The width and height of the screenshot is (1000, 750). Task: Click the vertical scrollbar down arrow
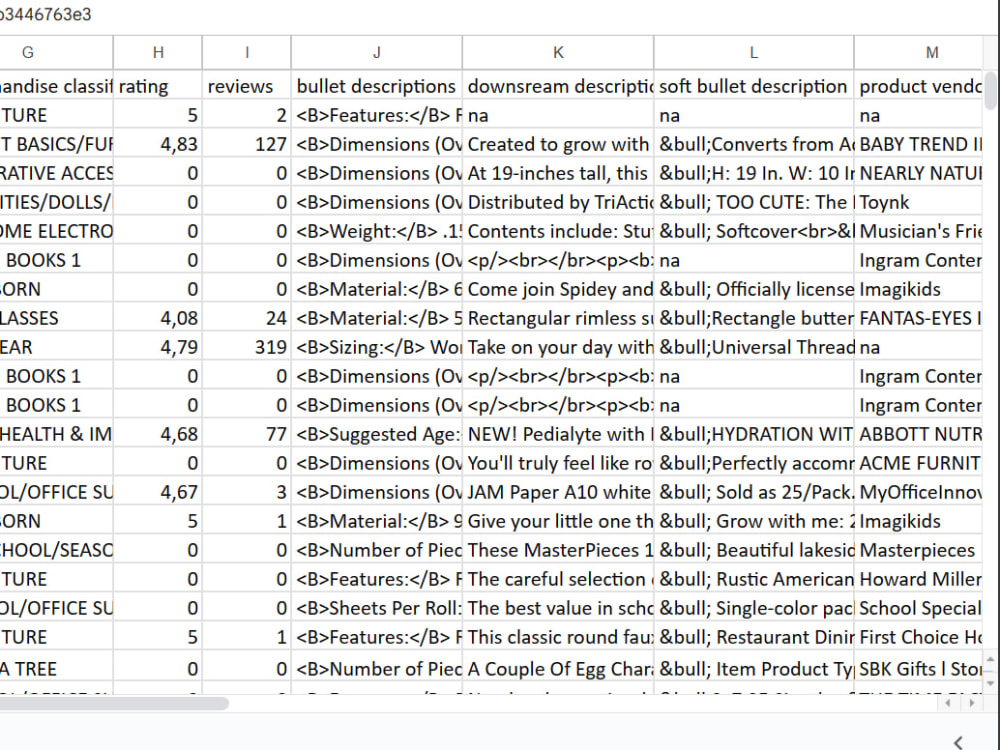990,683
